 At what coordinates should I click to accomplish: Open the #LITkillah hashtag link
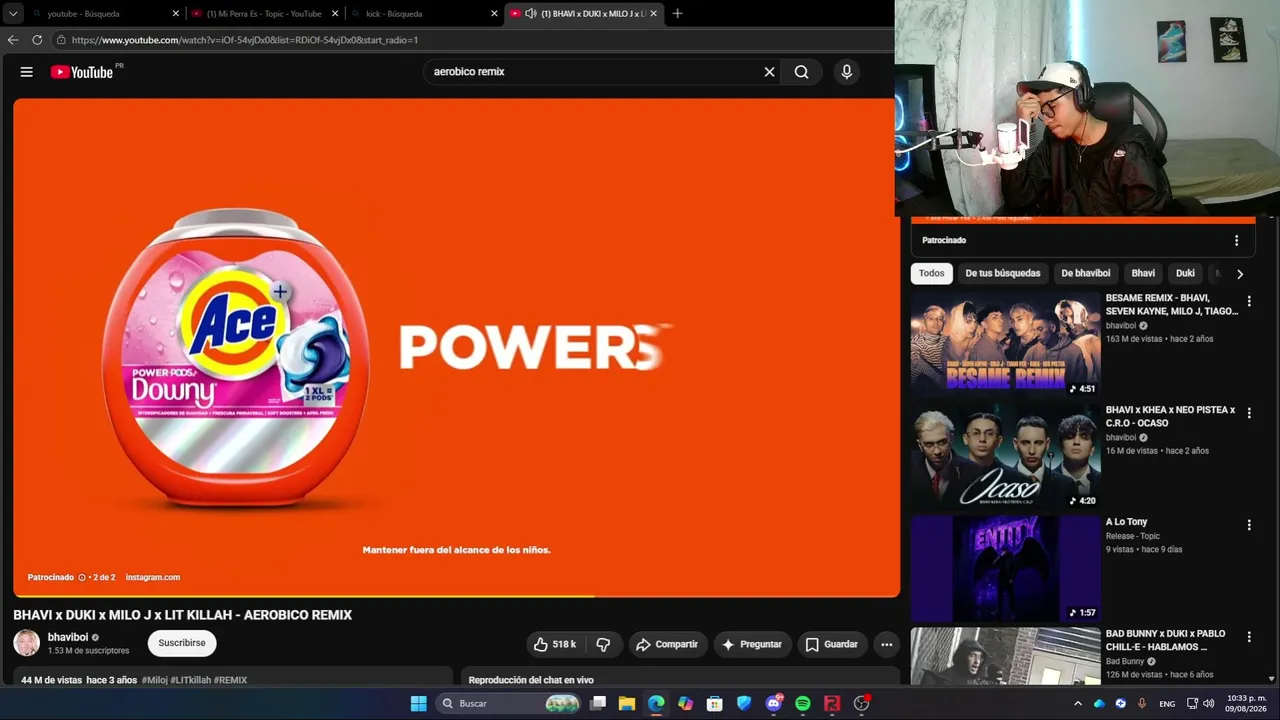(x=191, y=680)
